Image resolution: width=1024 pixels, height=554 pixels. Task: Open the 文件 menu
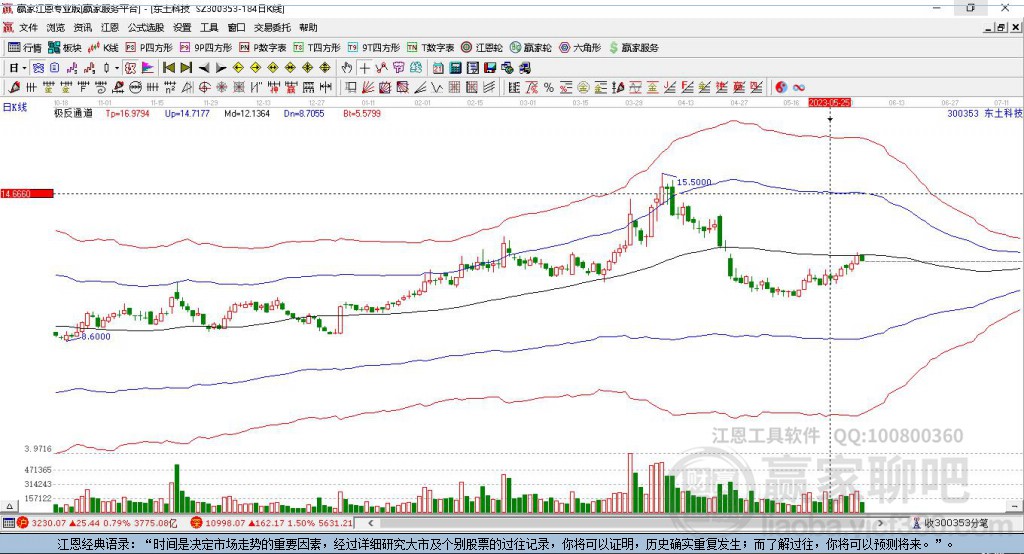click(x=28, y=27)
